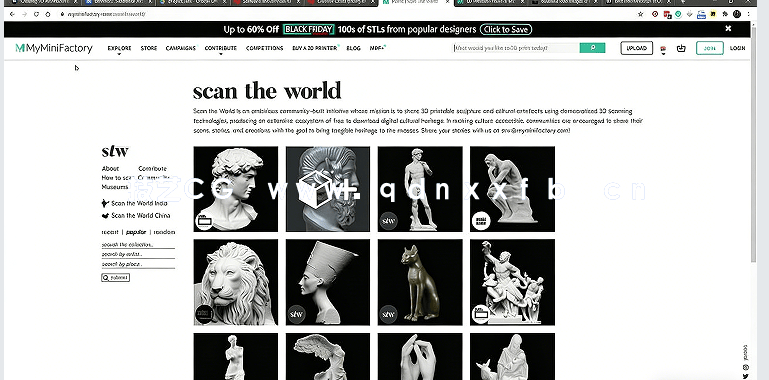Click round badge on Thinker thumbnail

click(481, 221)
